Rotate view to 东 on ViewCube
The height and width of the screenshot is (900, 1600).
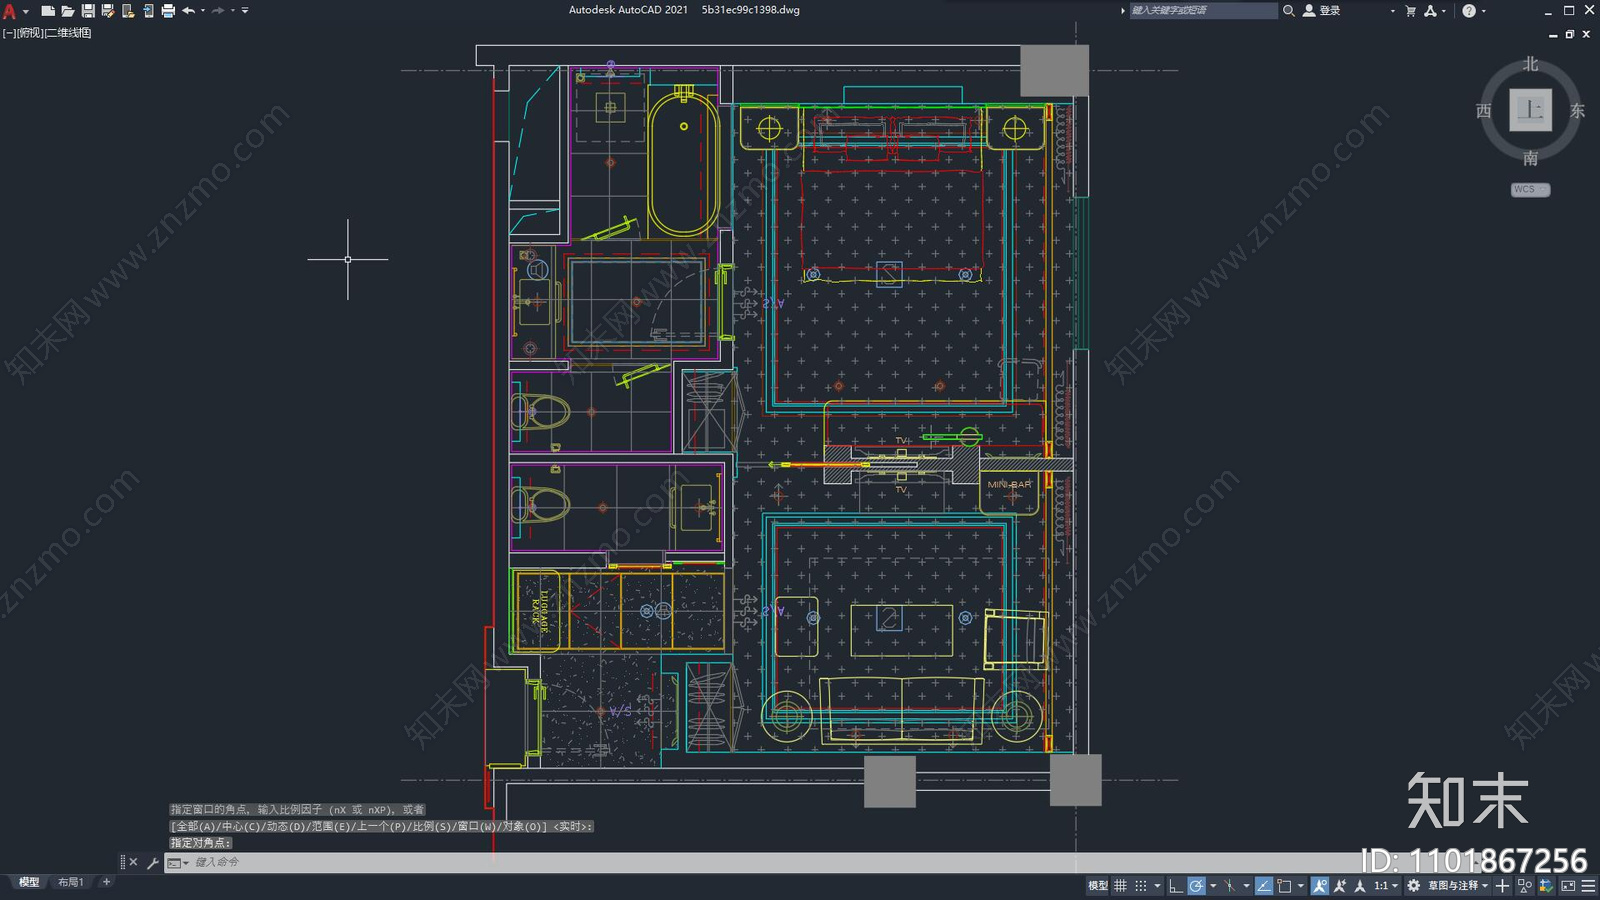[1577, 111]
